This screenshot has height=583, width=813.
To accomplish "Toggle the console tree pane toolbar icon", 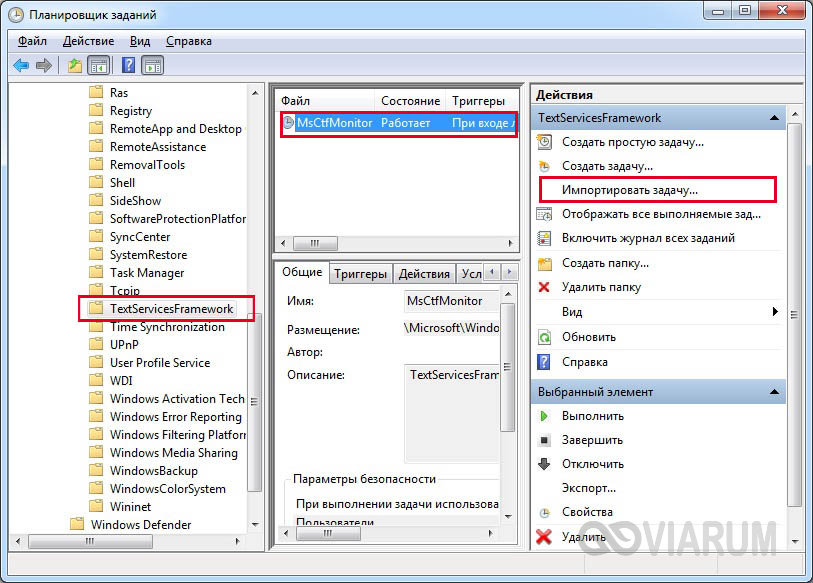I will [x=99, y=65].
